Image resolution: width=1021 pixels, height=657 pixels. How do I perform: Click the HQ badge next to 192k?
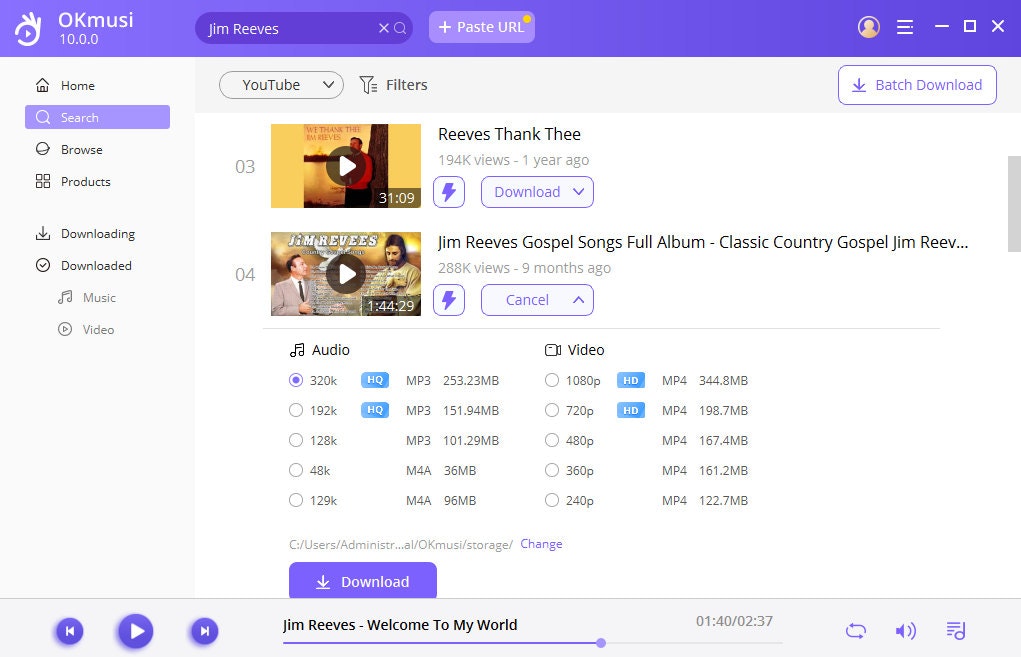click(x=375, y=410)
